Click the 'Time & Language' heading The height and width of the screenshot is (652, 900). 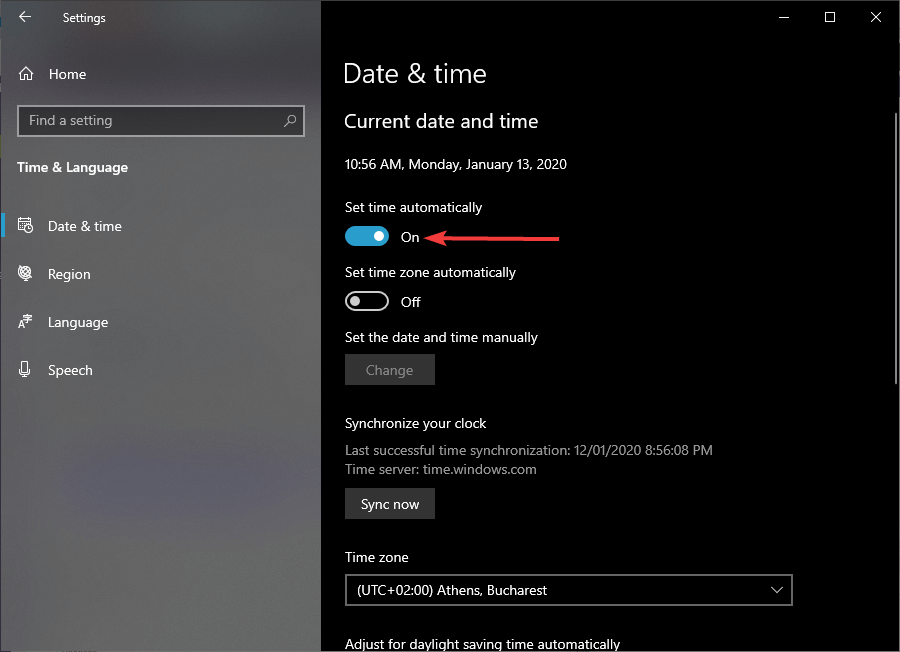(x=72, y=168)
